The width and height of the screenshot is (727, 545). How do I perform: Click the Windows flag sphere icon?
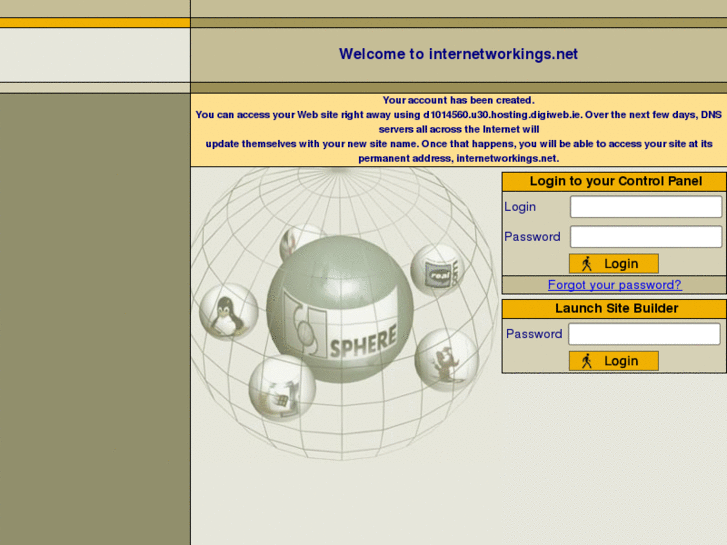click(282, 388)
